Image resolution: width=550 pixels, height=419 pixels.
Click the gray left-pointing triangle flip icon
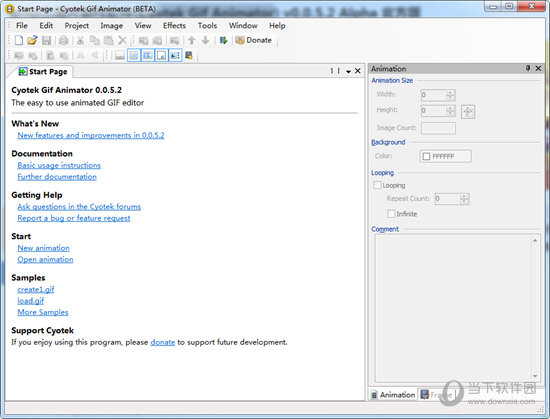click(94, 55)
